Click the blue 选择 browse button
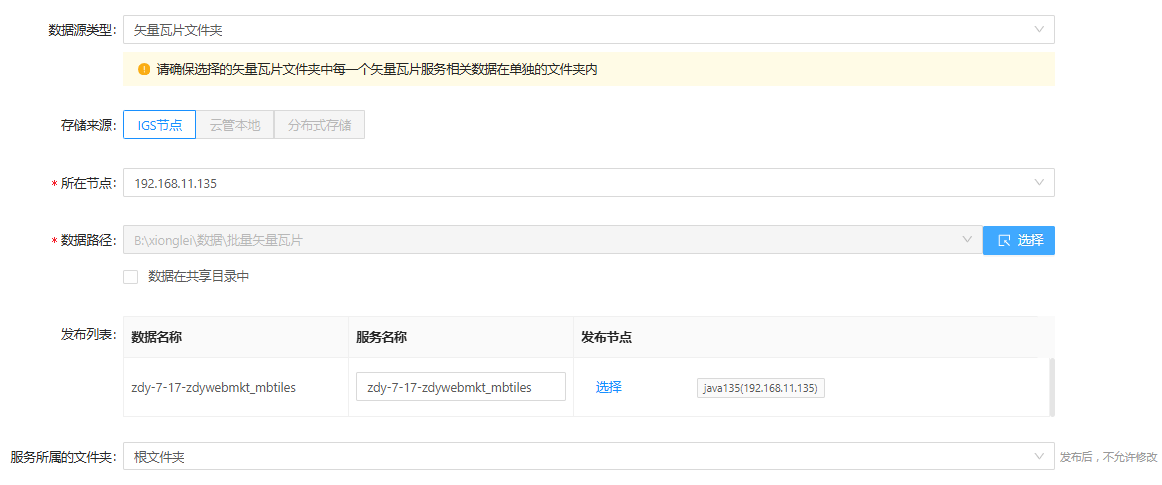 (1019, 240)
